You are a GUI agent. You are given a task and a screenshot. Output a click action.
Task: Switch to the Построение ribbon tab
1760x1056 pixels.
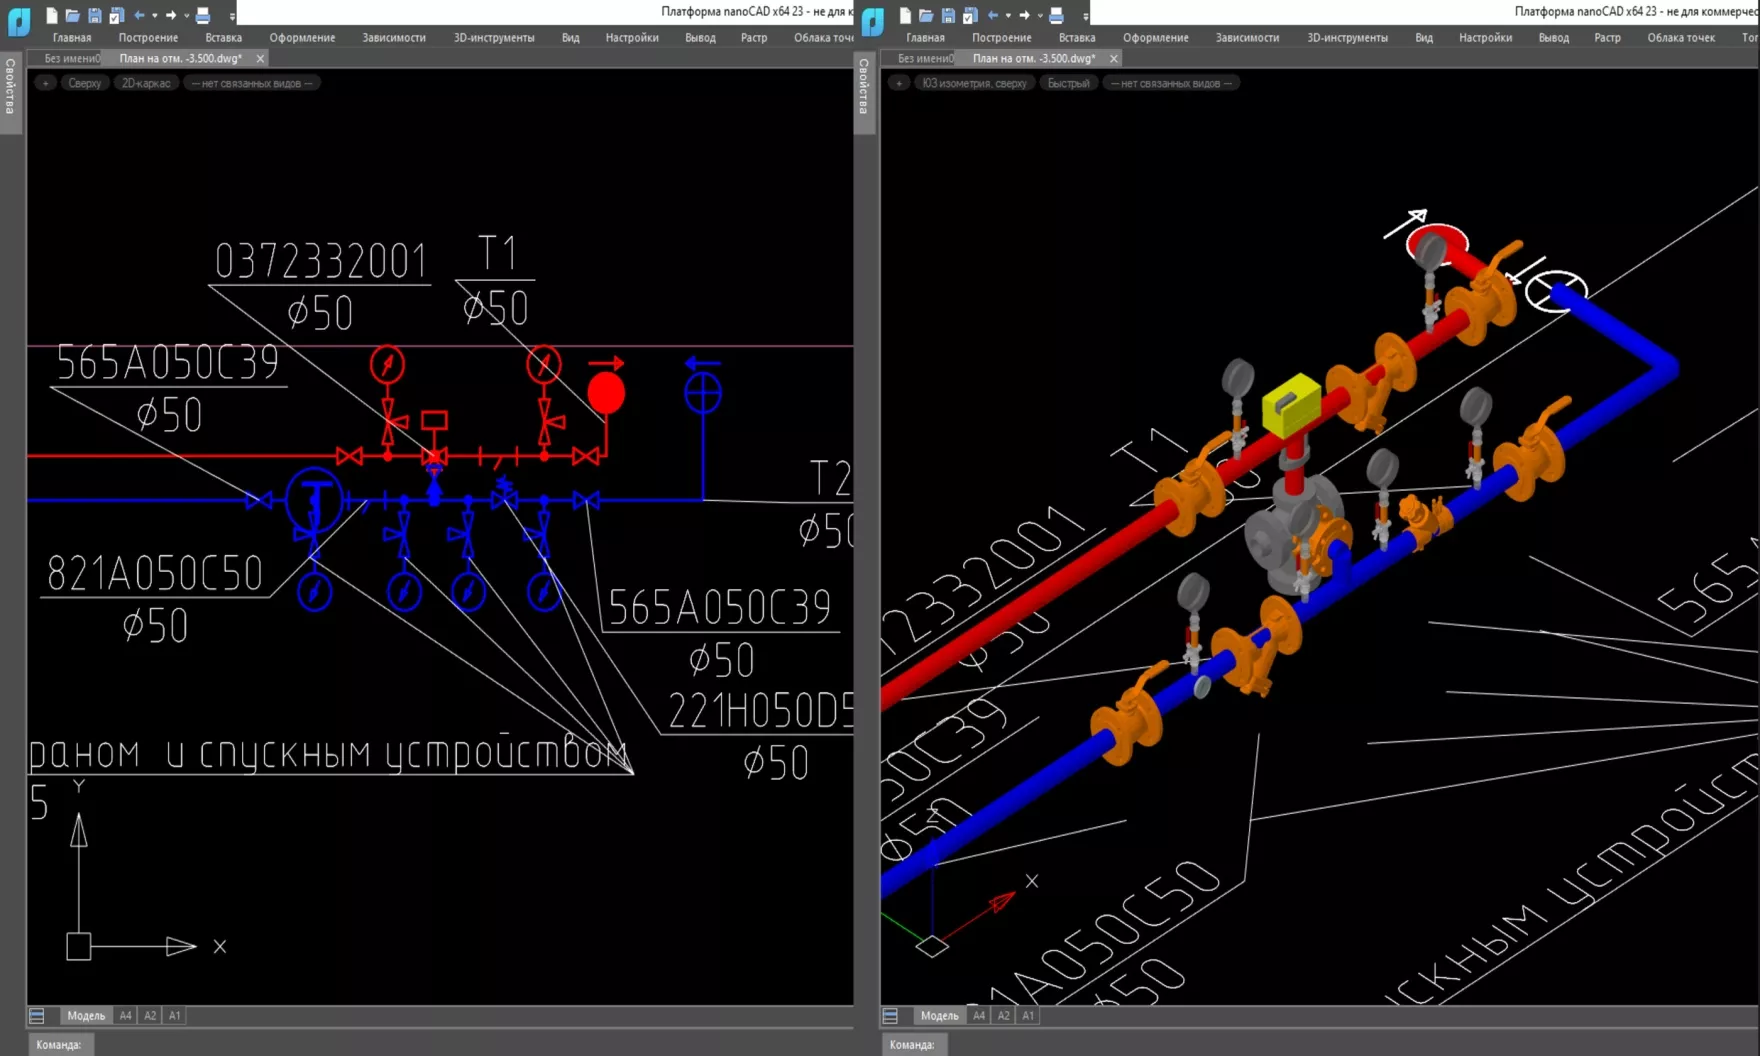pos(148,37)
